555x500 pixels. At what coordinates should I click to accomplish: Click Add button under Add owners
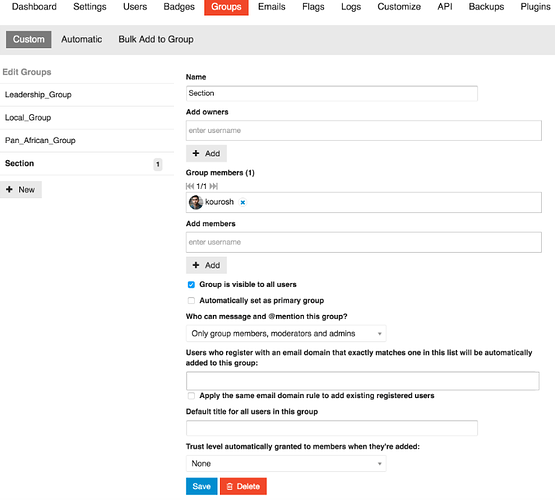(206, 154)
